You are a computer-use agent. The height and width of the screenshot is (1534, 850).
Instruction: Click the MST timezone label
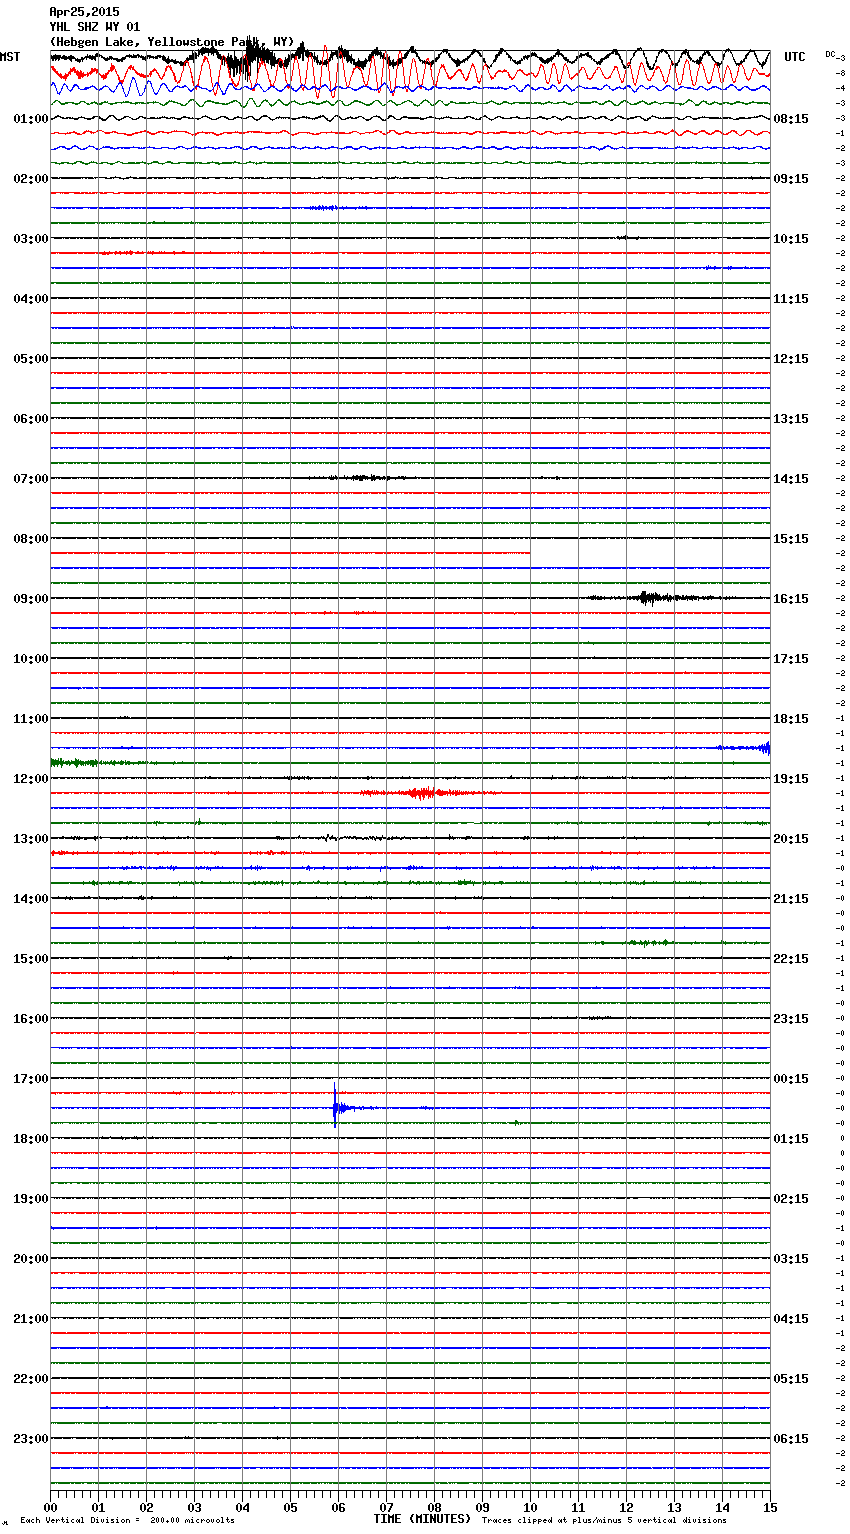click(10, 57)
